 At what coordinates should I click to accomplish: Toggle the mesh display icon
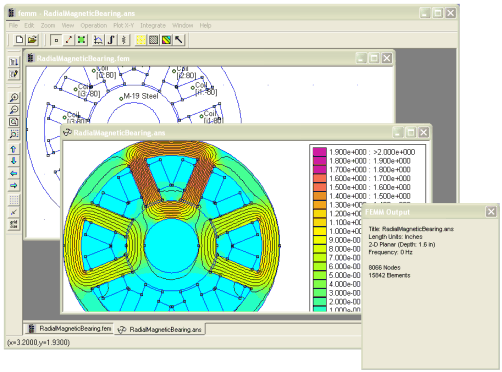point(153,40)
